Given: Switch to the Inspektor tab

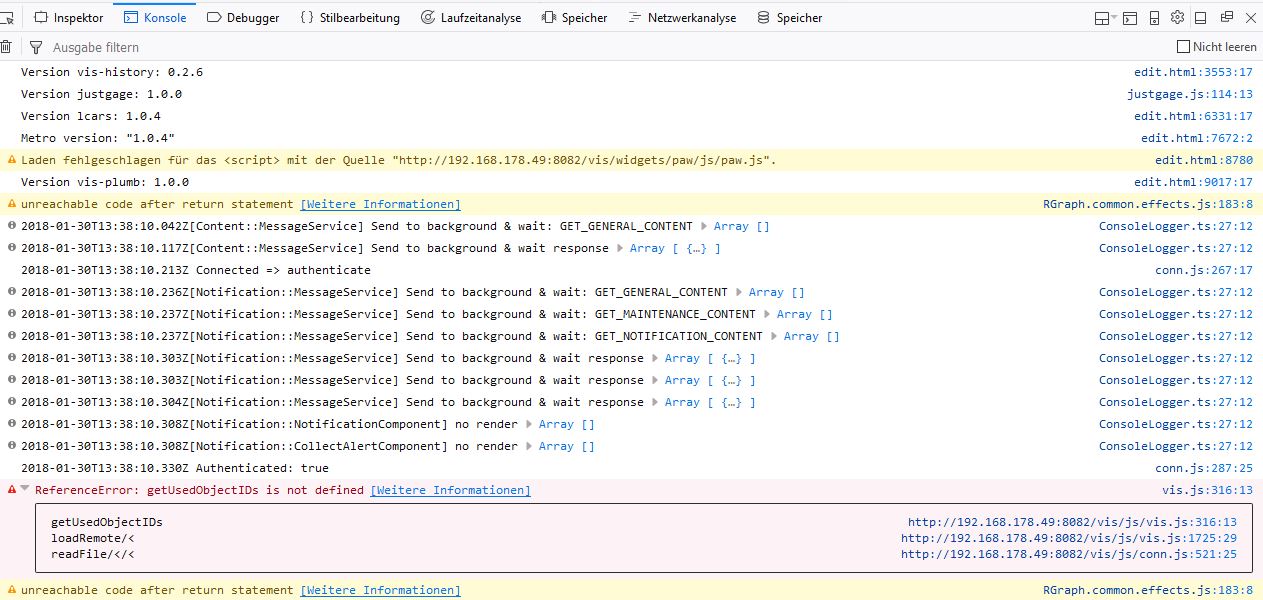Looking at the screenshot, I should 68,18.
